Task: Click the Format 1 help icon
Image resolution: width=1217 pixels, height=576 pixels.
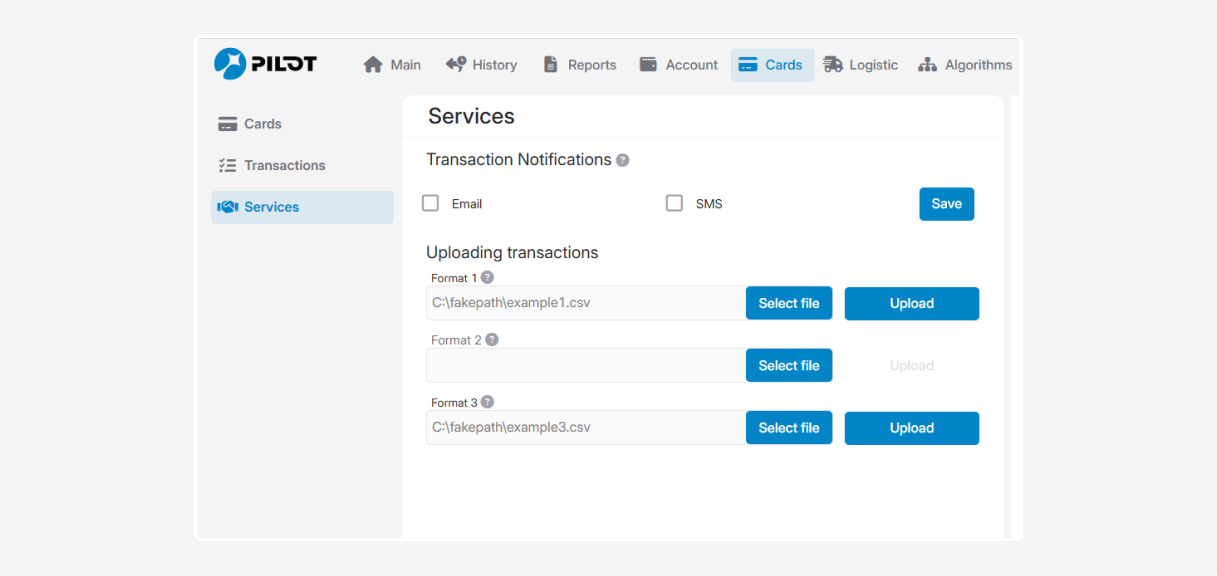Action: pyautogui.click(x=487, y=277)
